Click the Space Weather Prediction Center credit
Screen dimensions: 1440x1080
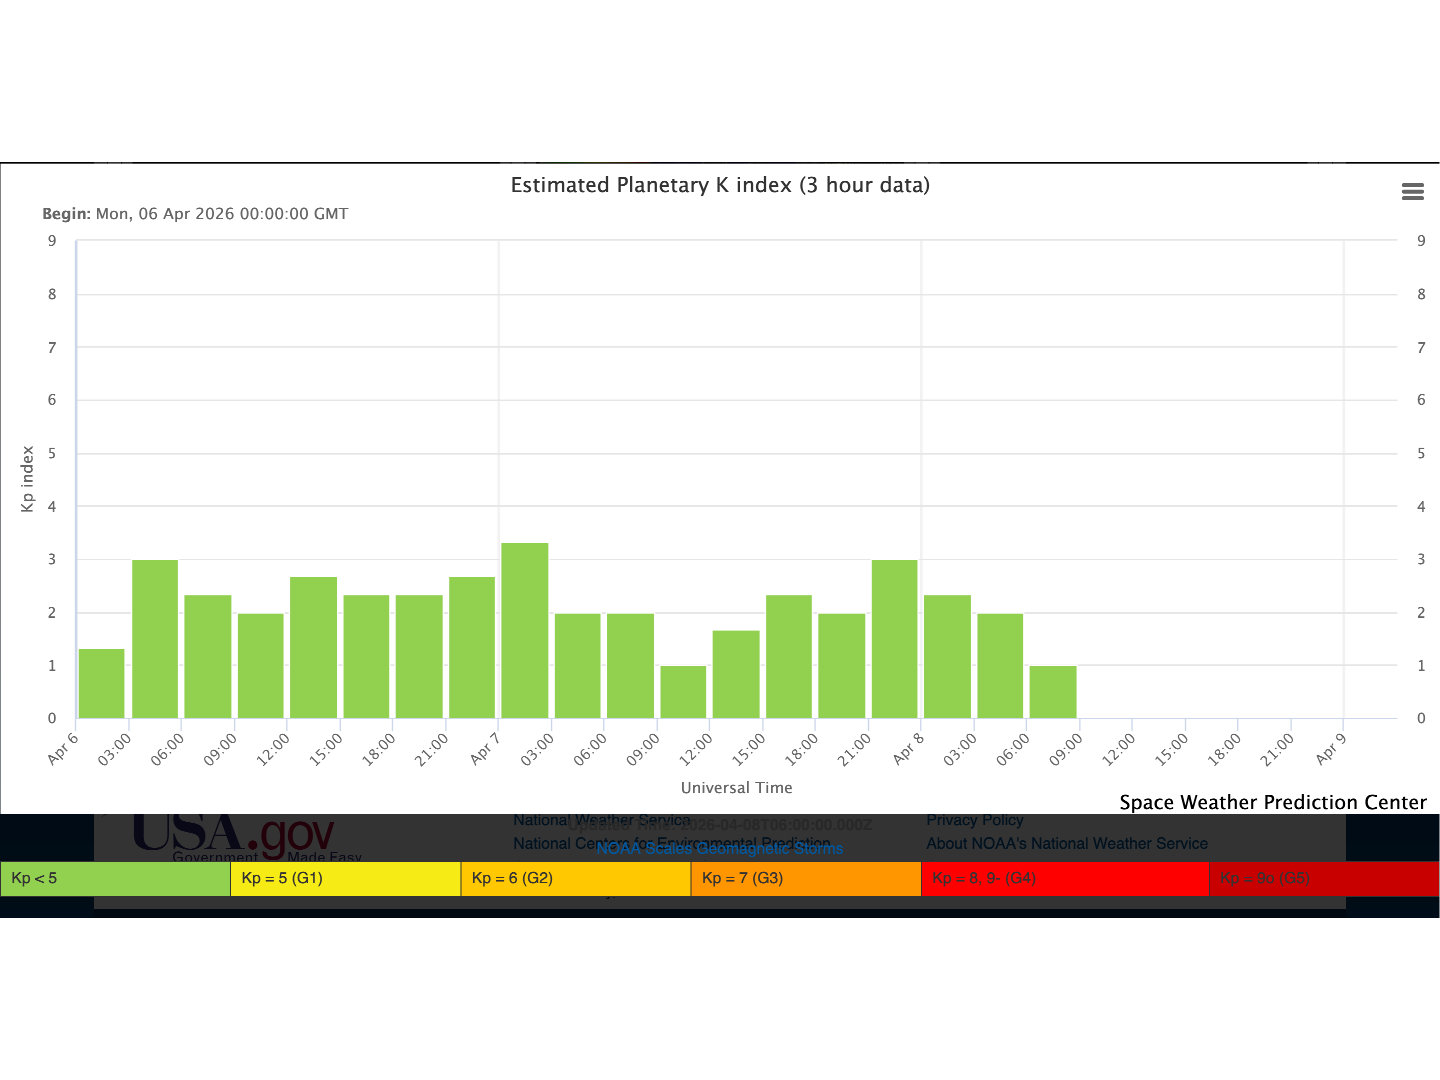point(1272,802)
